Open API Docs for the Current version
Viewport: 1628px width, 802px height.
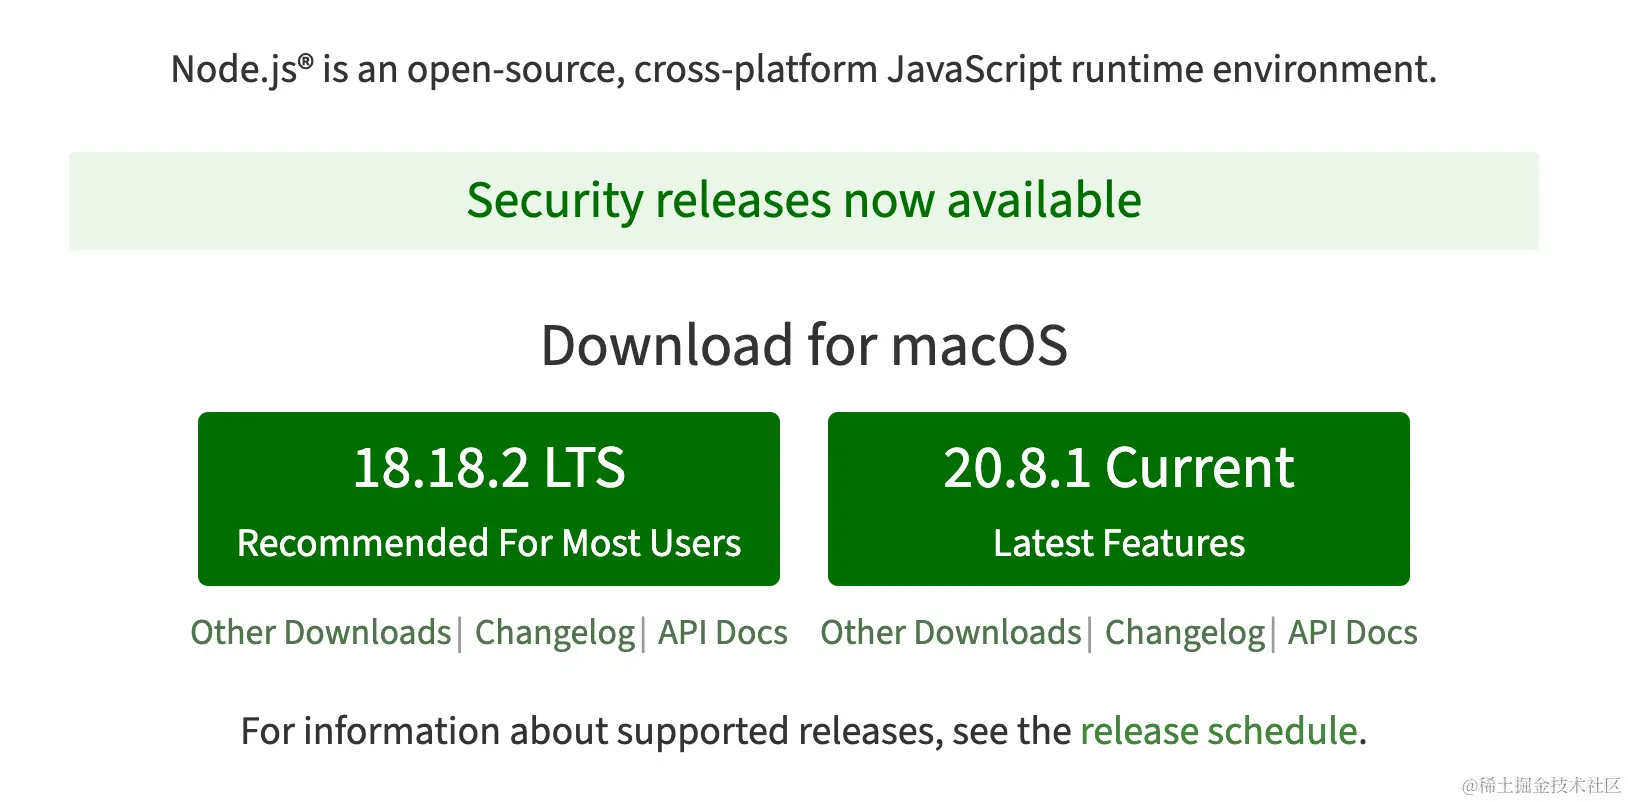(x=1352, y=632)
